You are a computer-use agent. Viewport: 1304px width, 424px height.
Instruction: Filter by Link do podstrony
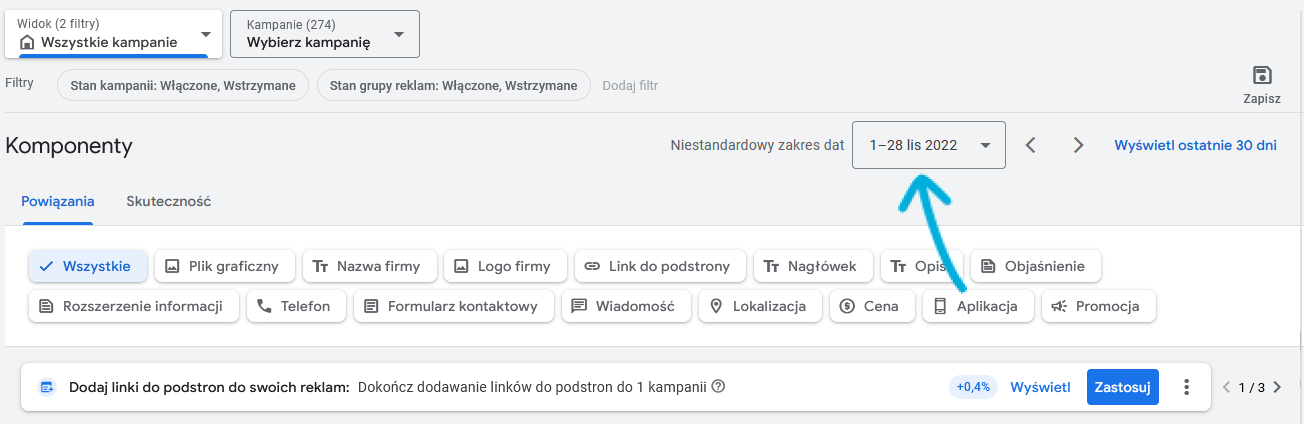tap(660, 266)
